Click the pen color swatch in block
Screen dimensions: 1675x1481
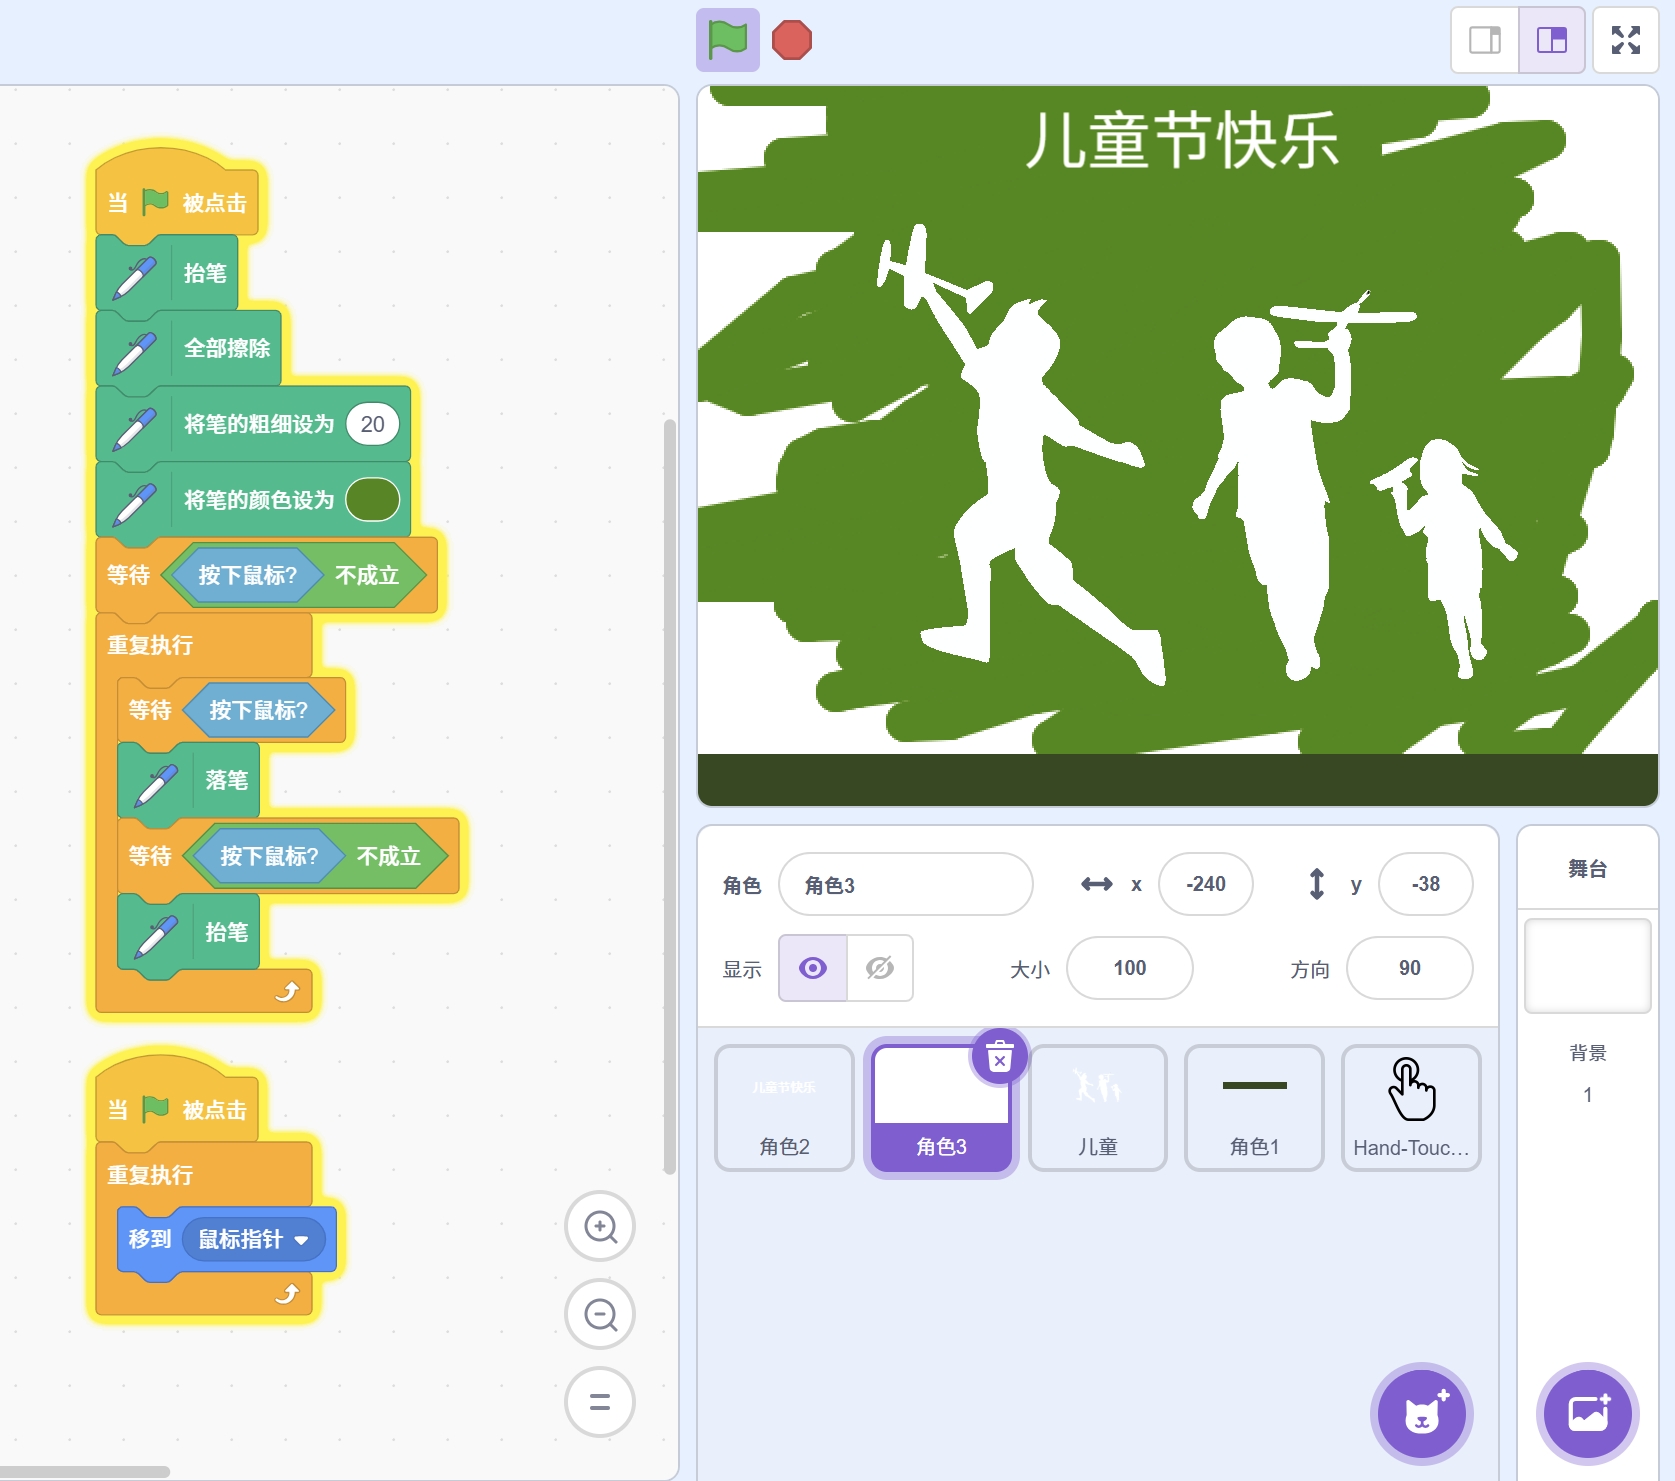coord(372,500)
